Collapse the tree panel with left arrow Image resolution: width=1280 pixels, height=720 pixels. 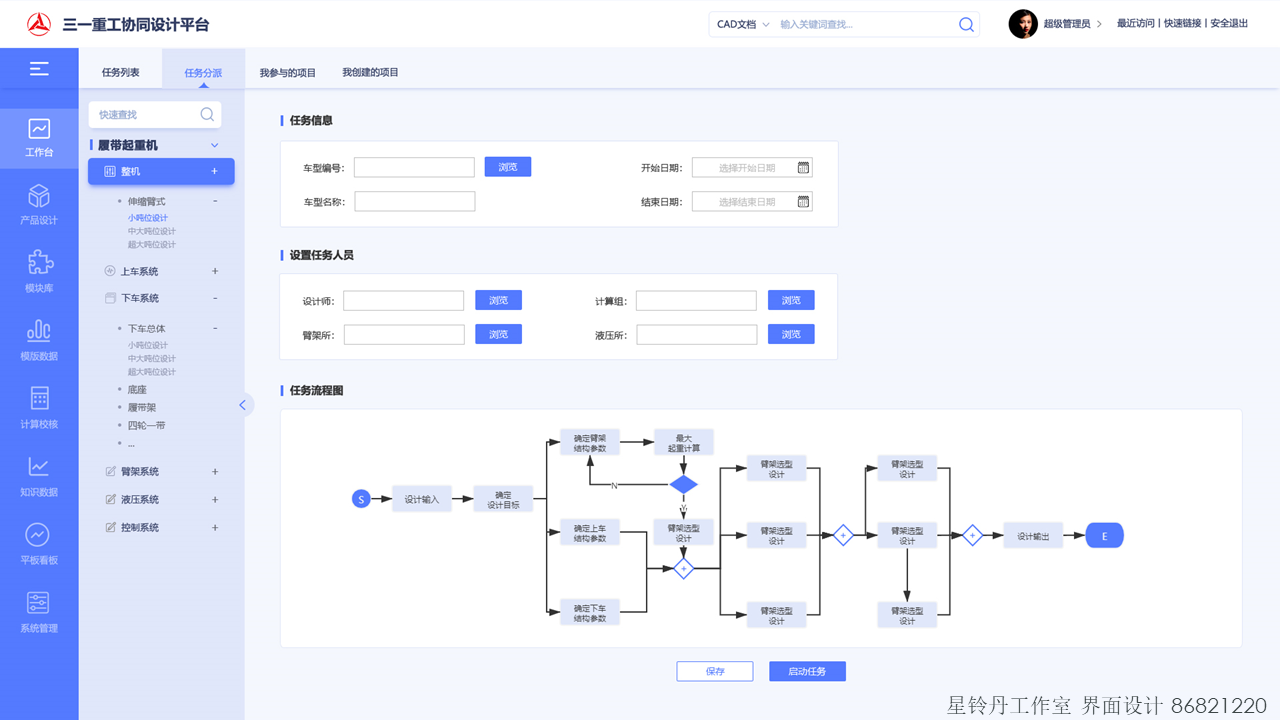[243, 405]
